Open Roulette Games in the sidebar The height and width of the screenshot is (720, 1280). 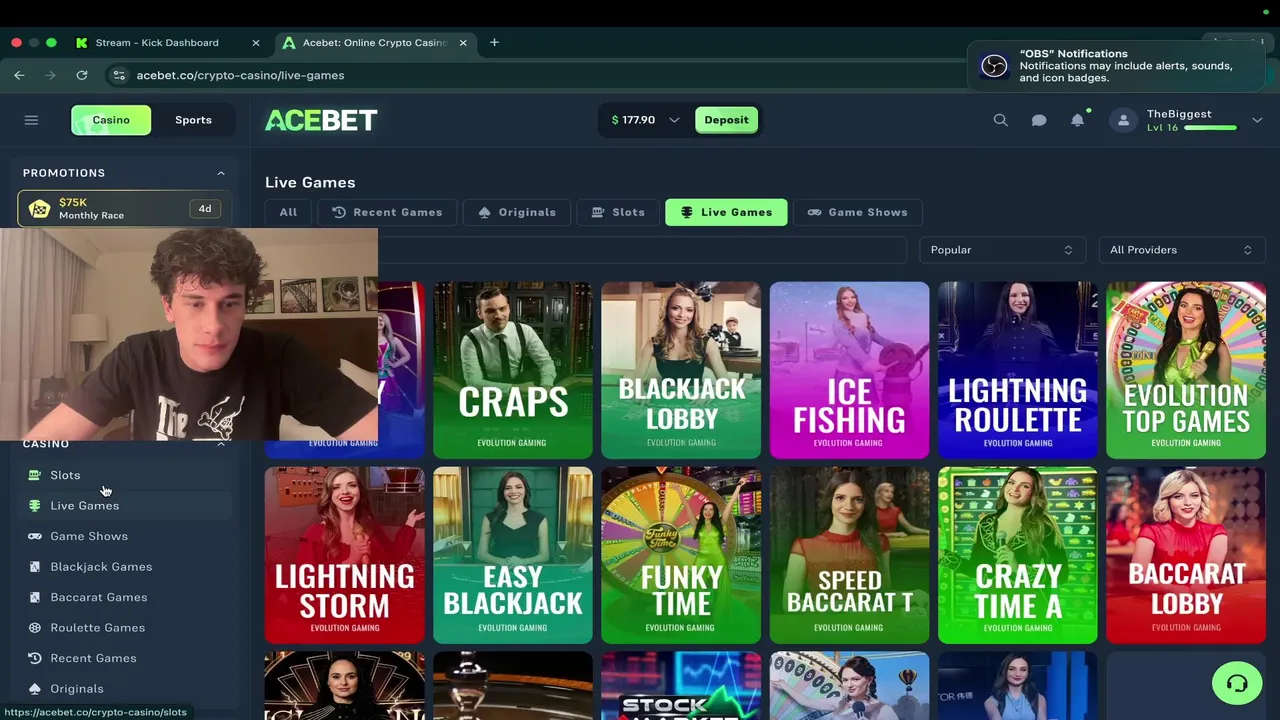pos(126,628)
